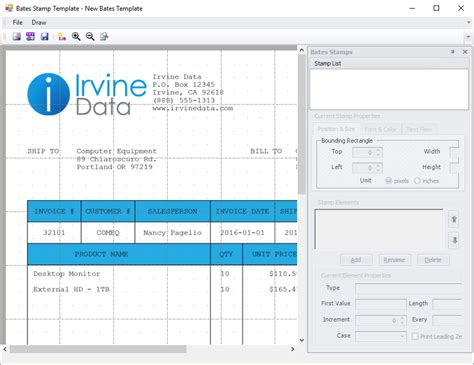Click the 'CUSTOMER #' header cell
Image resolution: width=474 pixels, height=365 pixels.
[x=108, y=211]
